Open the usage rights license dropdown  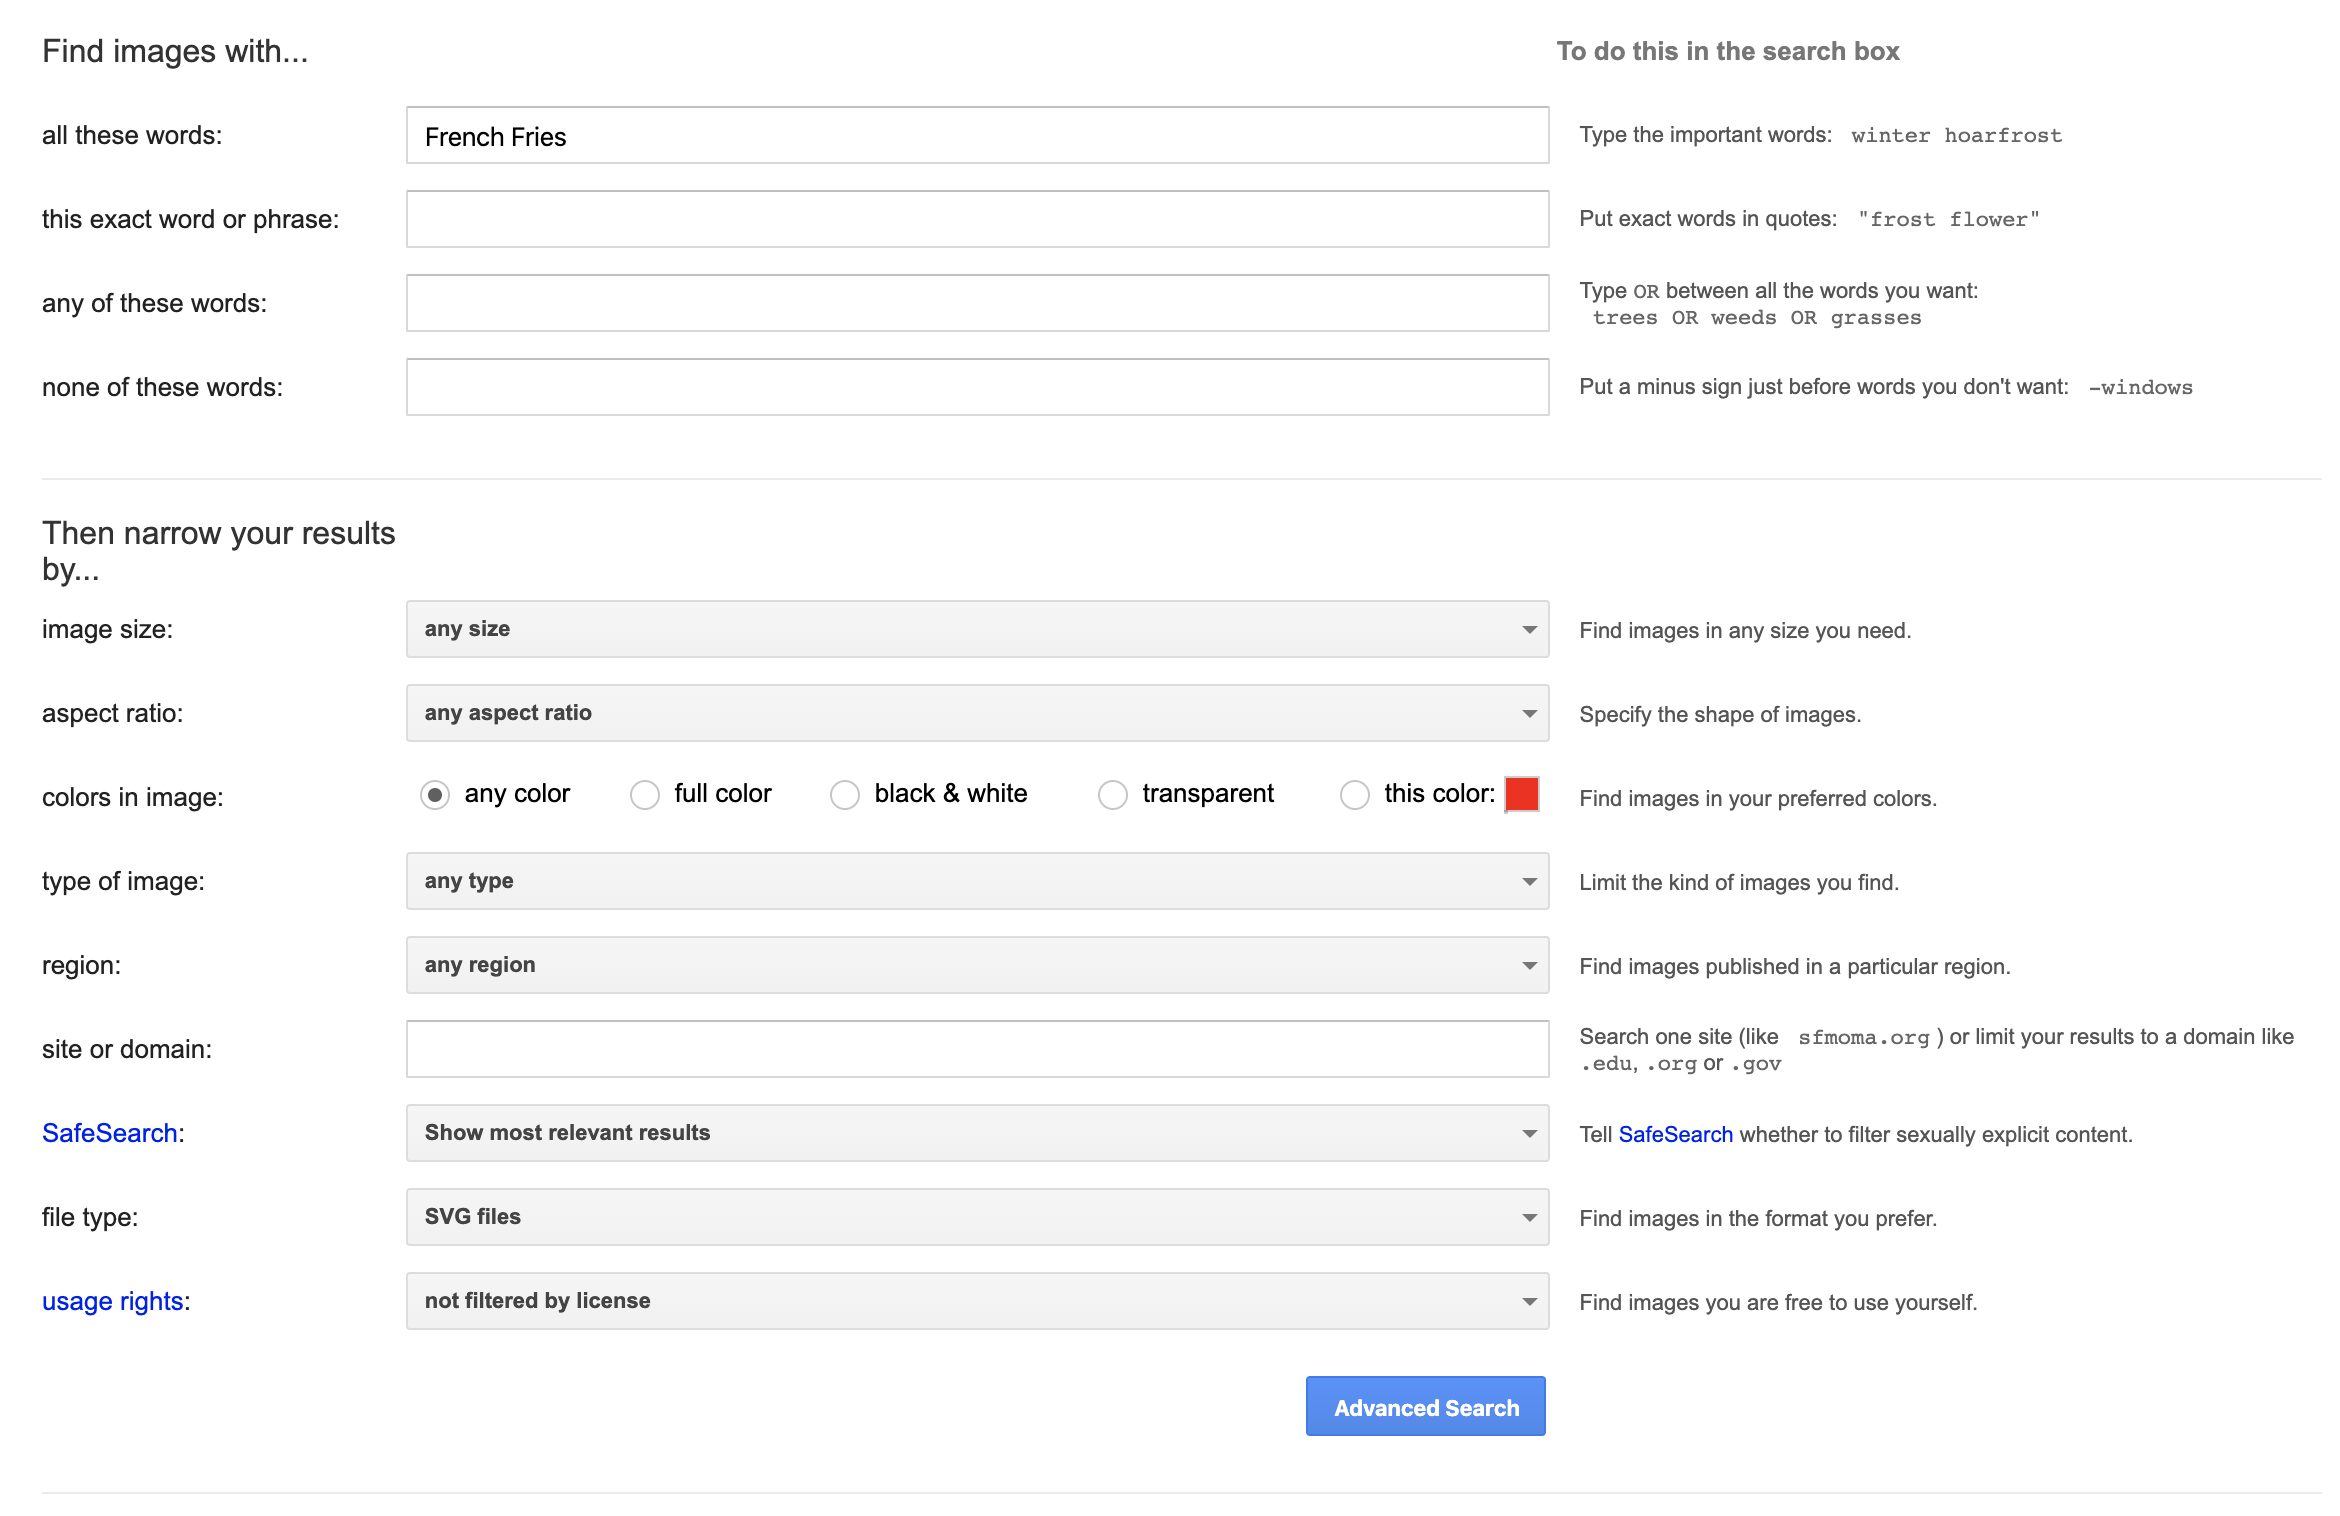(x=977, y=1301)
